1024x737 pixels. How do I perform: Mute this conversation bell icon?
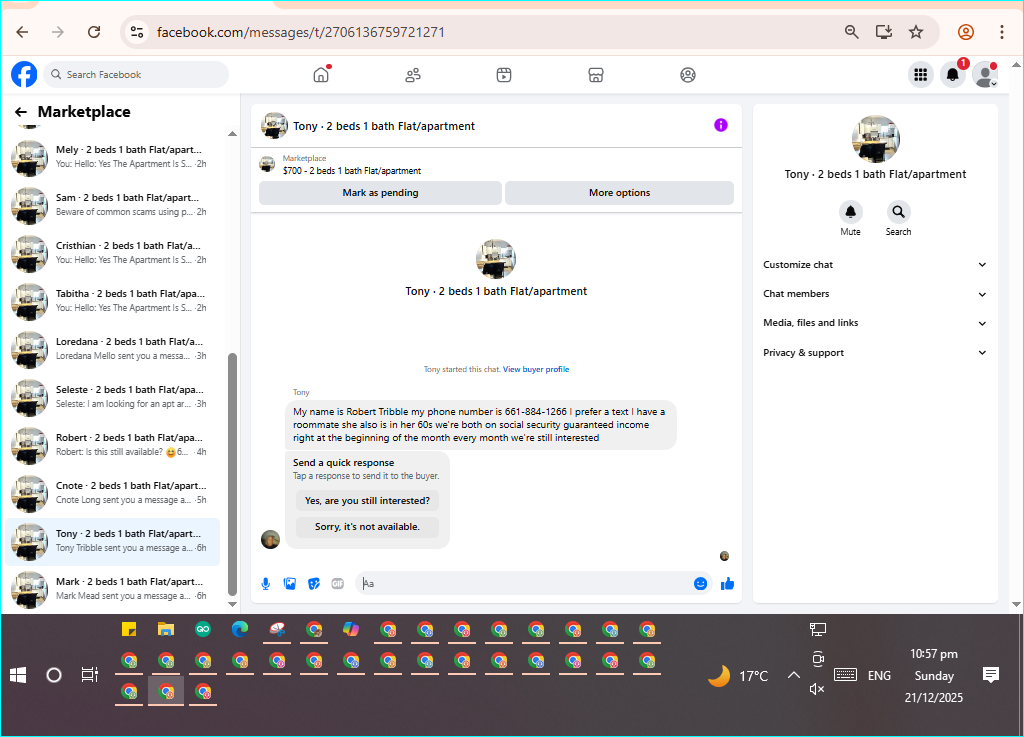click(x=850, y=212)
